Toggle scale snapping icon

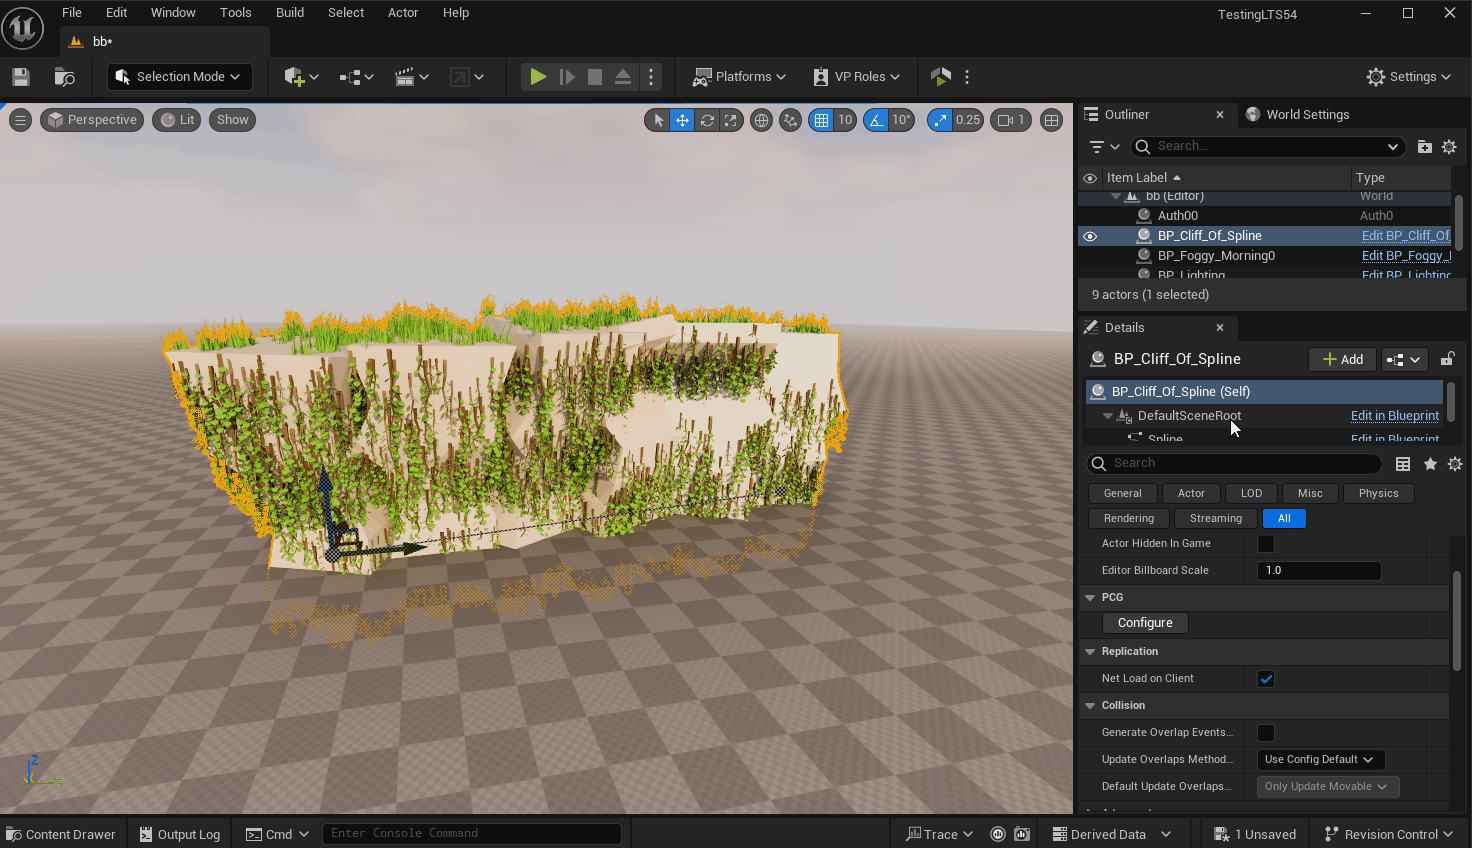pos(940,120)
